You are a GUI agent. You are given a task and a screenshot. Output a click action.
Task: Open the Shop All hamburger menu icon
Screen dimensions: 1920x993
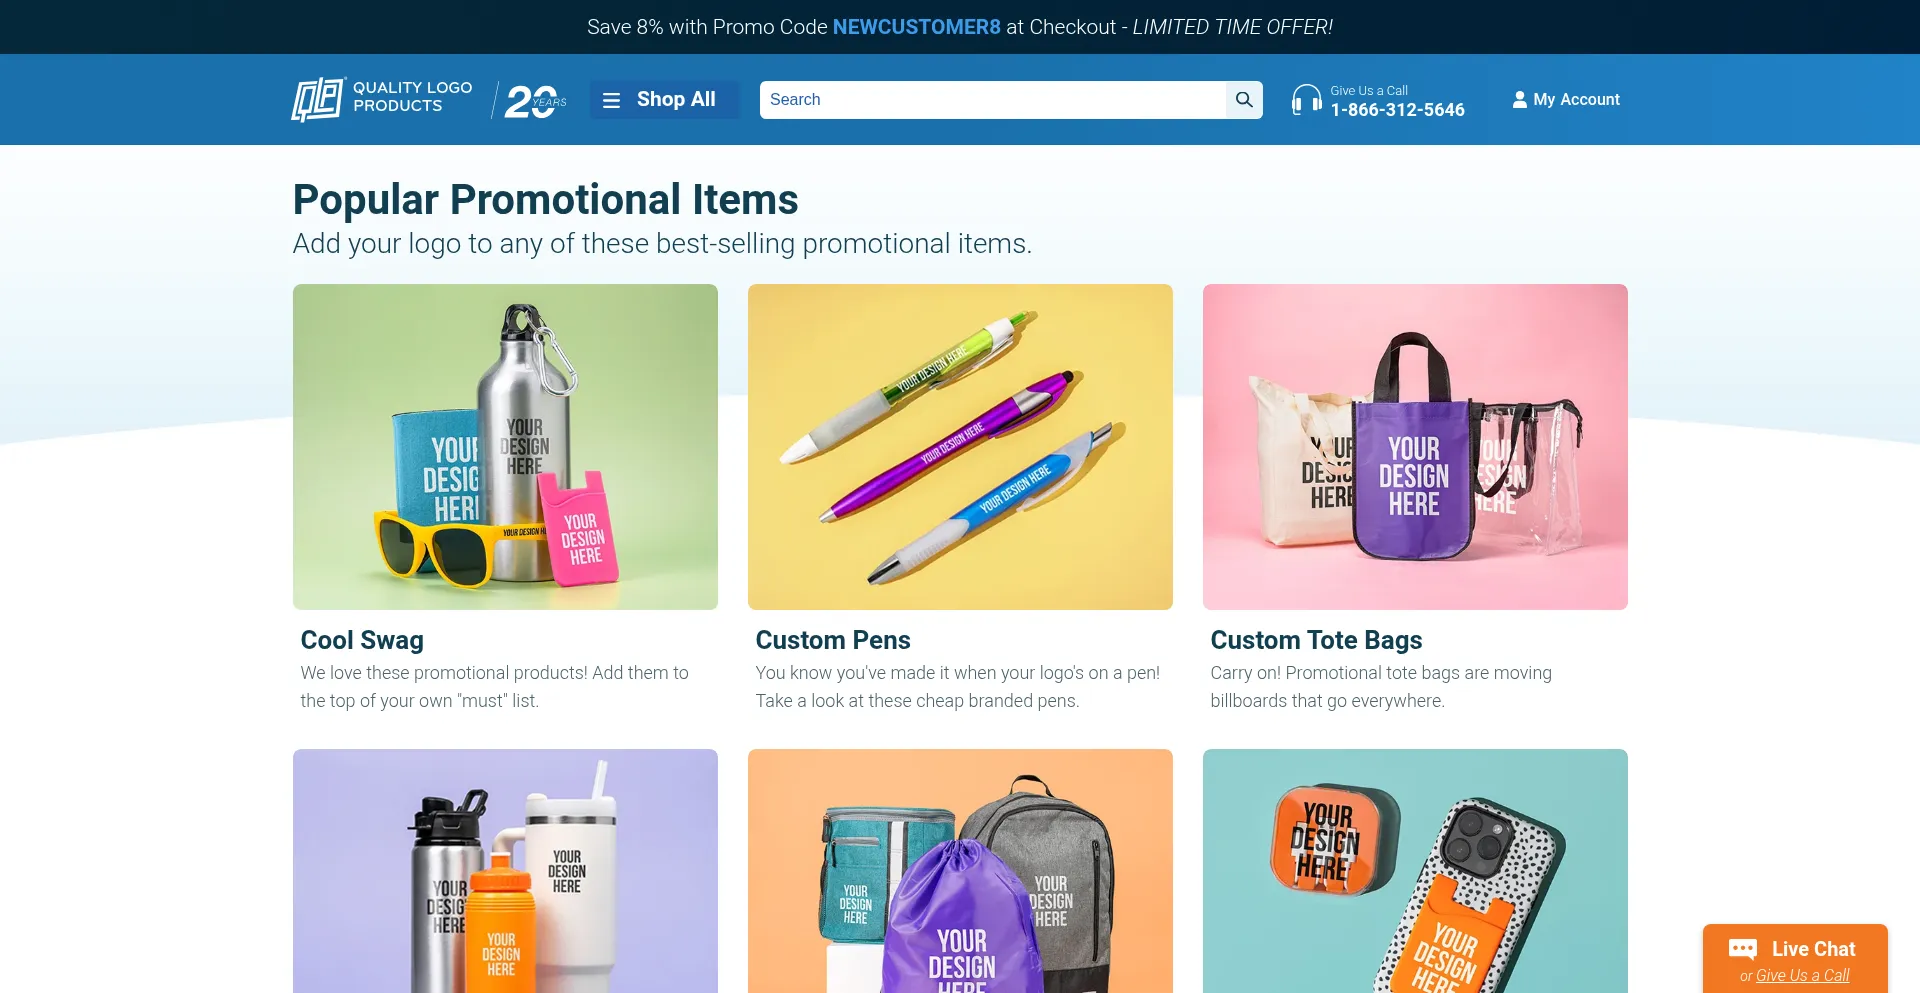(612, 100)
